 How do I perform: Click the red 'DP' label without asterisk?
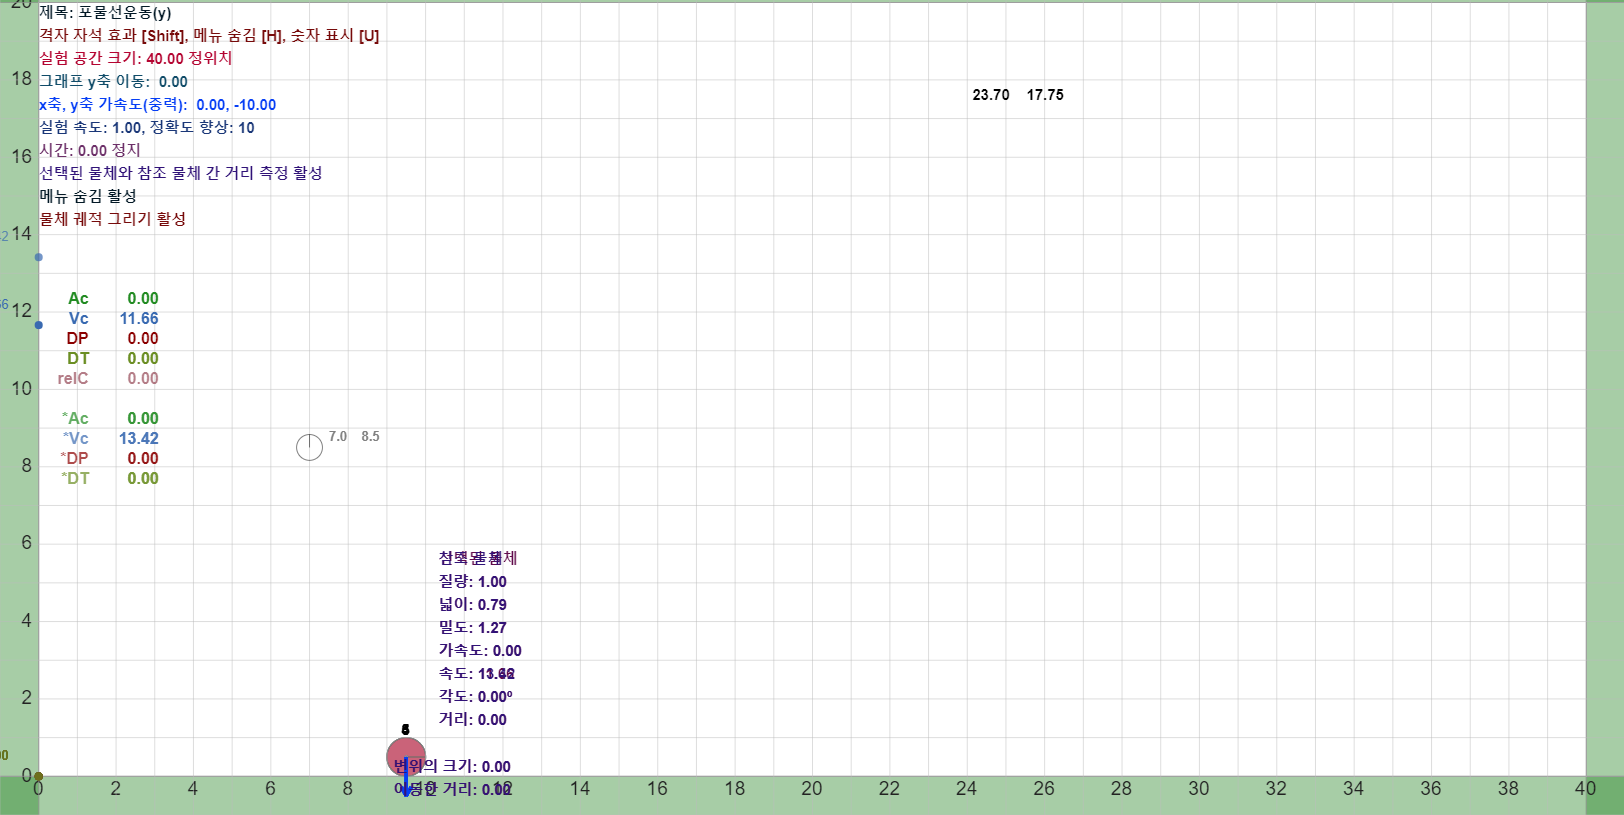[78, 338]
